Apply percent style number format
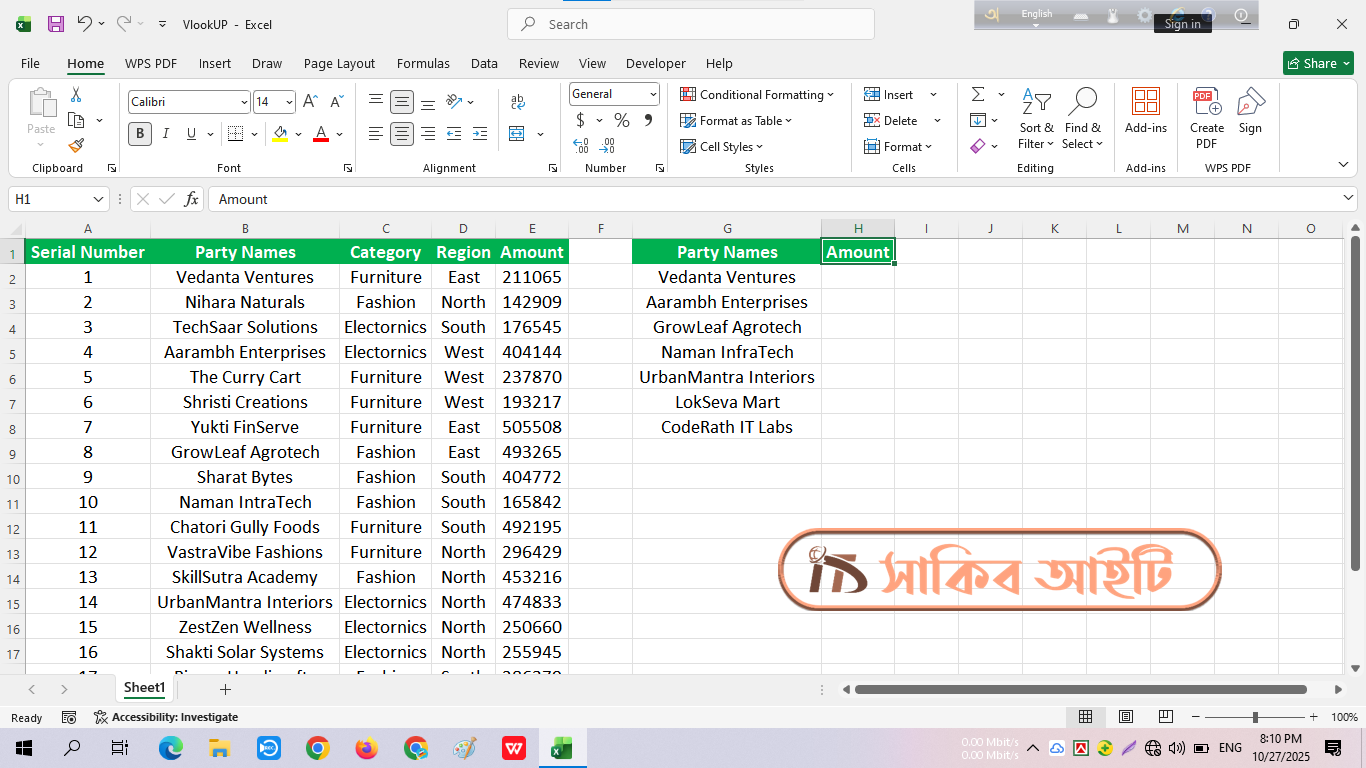 coord(622,120)
